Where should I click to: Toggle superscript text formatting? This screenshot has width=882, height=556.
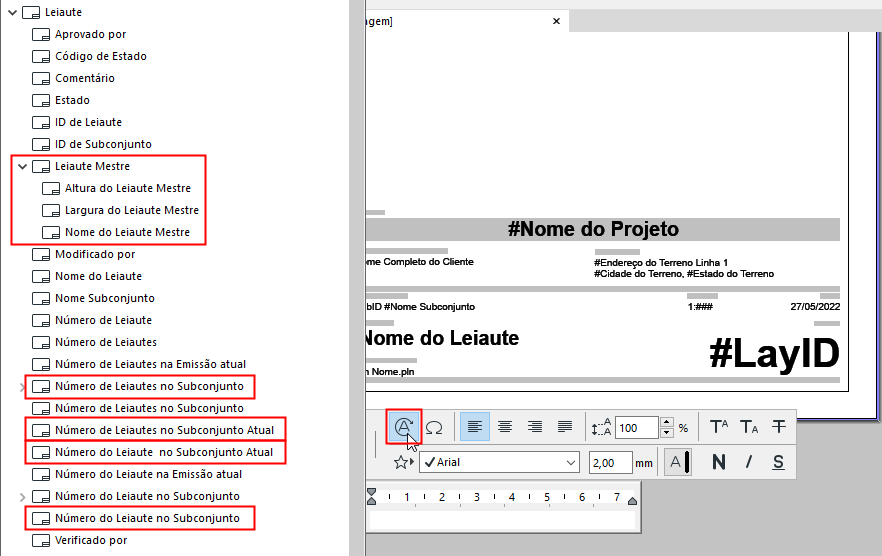coord(719,427)
